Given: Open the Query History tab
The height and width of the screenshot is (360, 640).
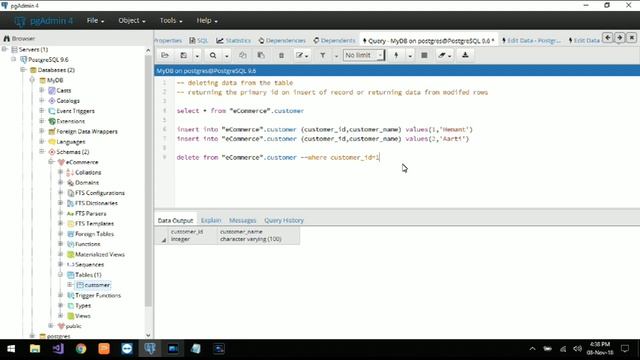Looking at the screenshot, I should pos(284,220).
